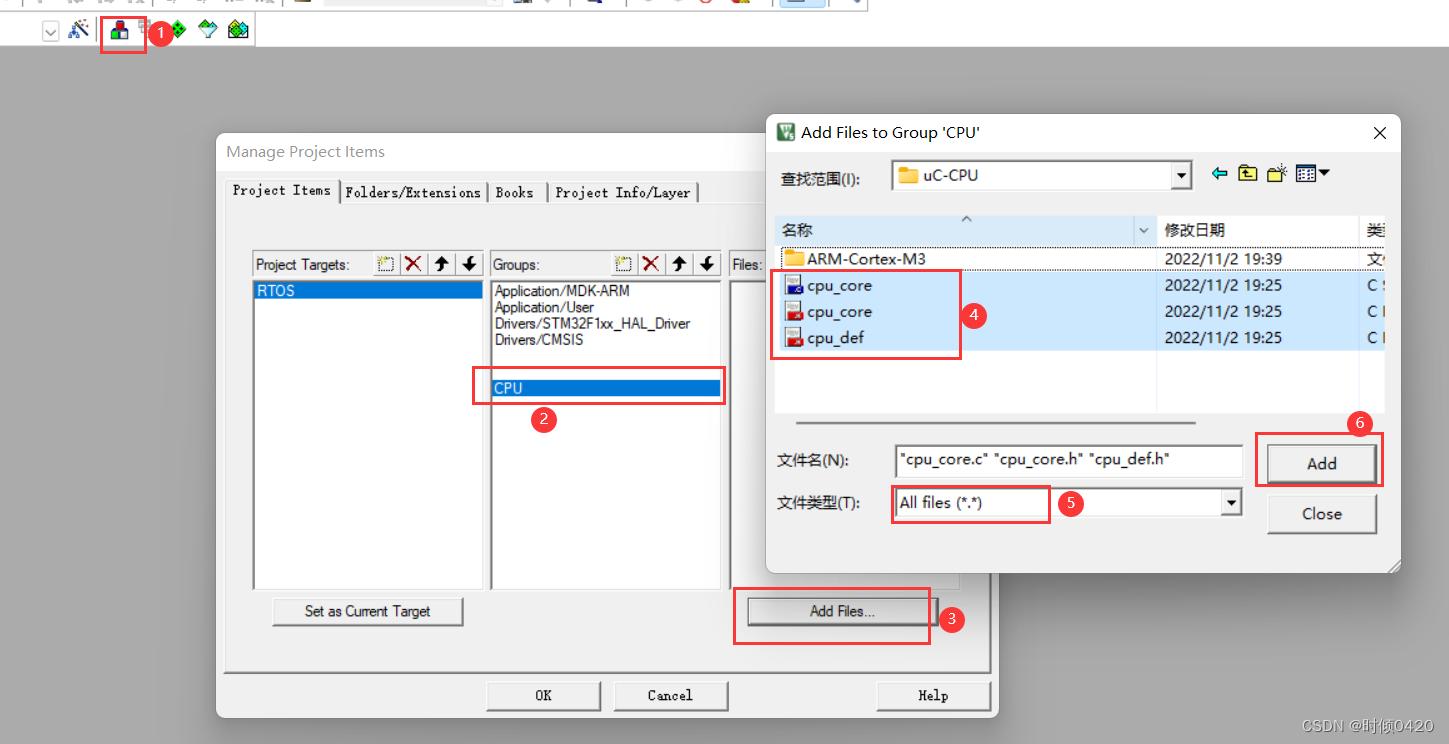This screenshot has width=1449, height=744.
Task: Click the Add Files... button
Action: click(x=842, y=611)
